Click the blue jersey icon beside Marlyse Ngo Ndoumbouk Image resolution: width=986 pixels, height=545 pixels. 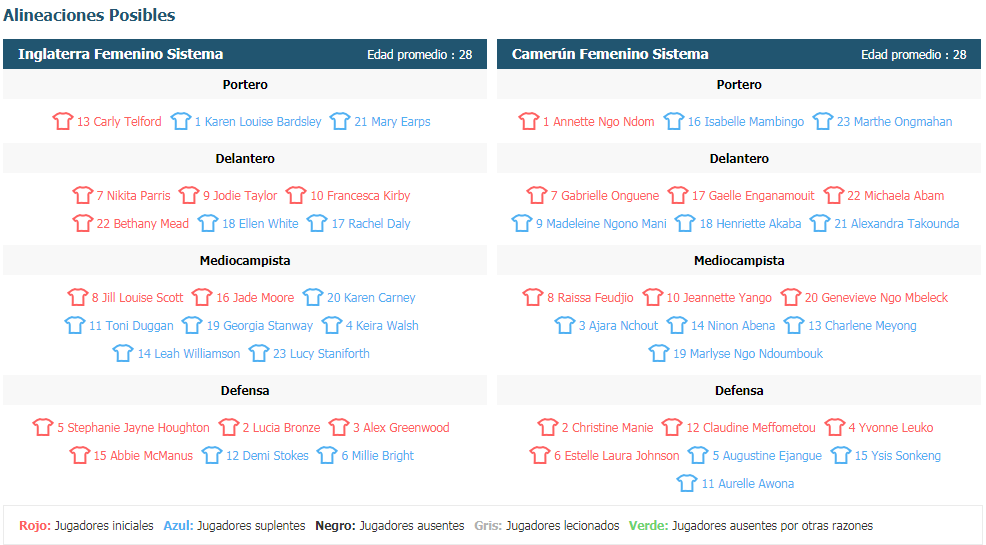click(x=659, y=354)
